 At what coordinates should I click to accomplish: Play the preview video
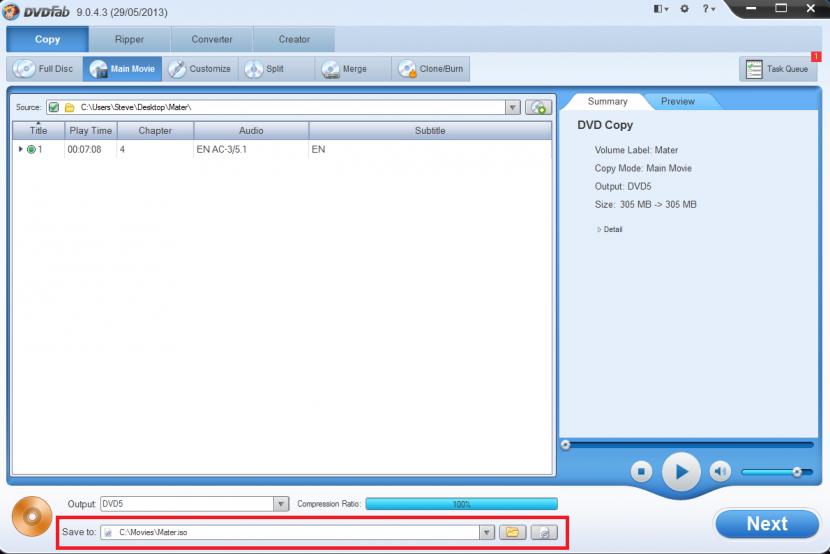[681, 471]
